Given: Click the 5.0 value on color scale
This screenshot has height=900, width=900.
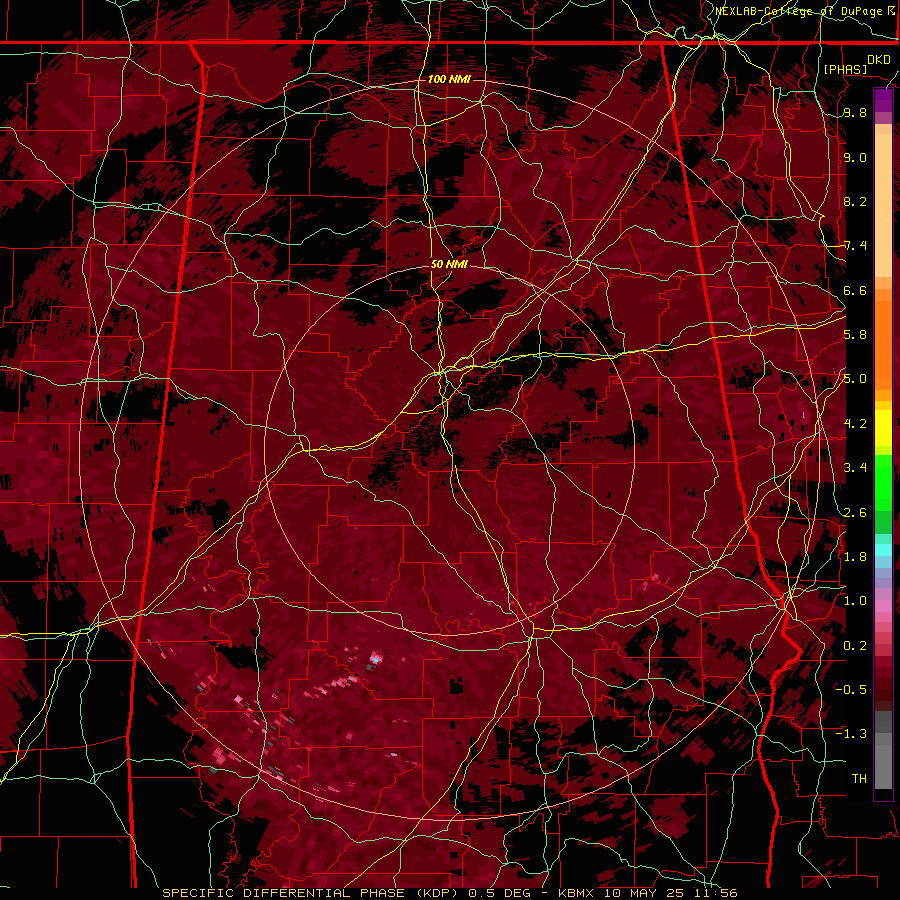Looking at the screenshot, I should point(855,379).
